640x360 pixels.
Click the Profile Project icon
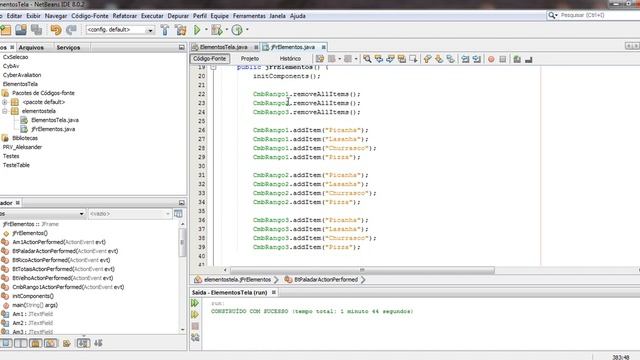(x=237, y=30)
